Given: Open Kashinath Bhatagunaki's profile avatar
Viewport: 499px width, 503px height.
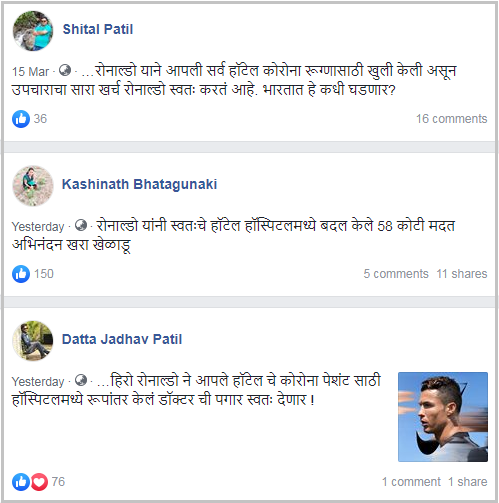Looking at the screenshot, I should coord(33,186).
